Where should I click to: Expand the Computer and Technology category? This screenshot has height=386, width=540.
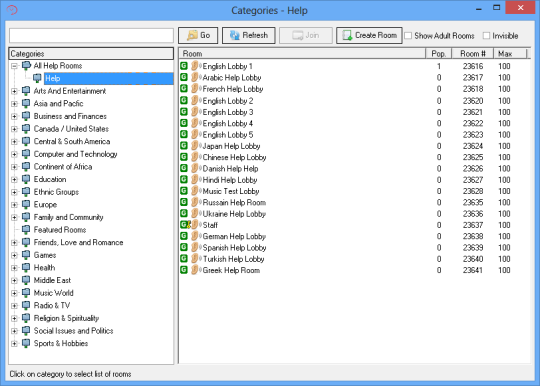pyautogui.click(x=14, y=154)
